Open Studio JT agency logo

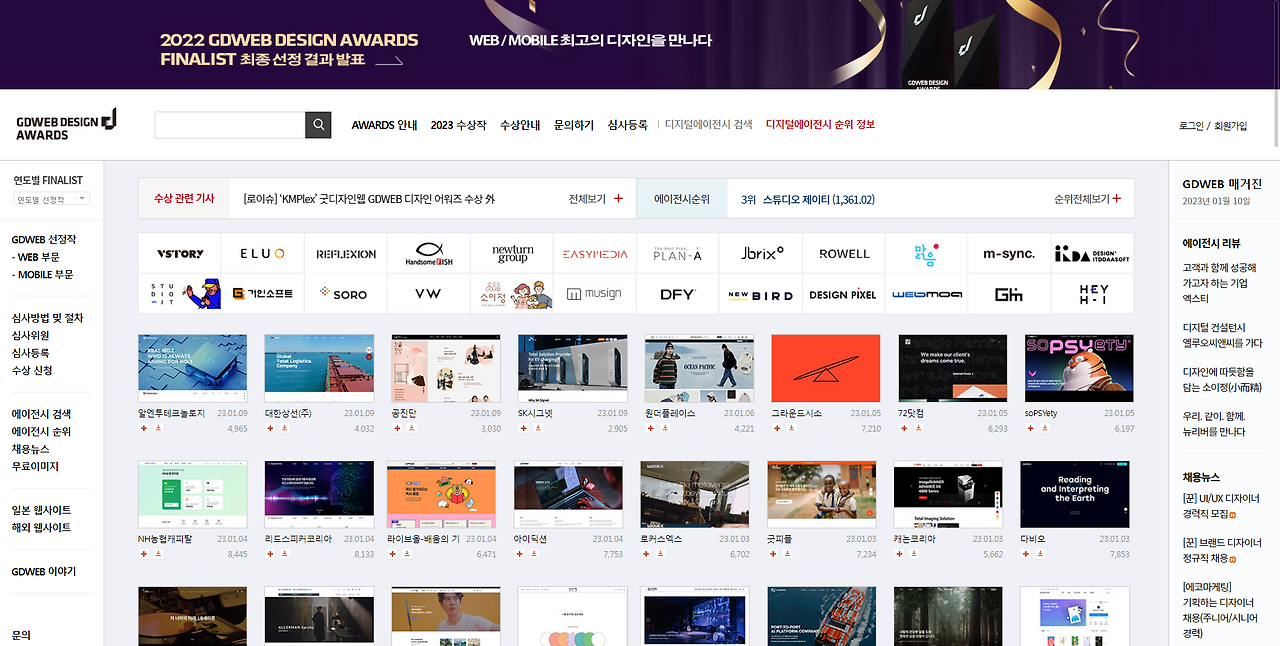click(180, 294)
